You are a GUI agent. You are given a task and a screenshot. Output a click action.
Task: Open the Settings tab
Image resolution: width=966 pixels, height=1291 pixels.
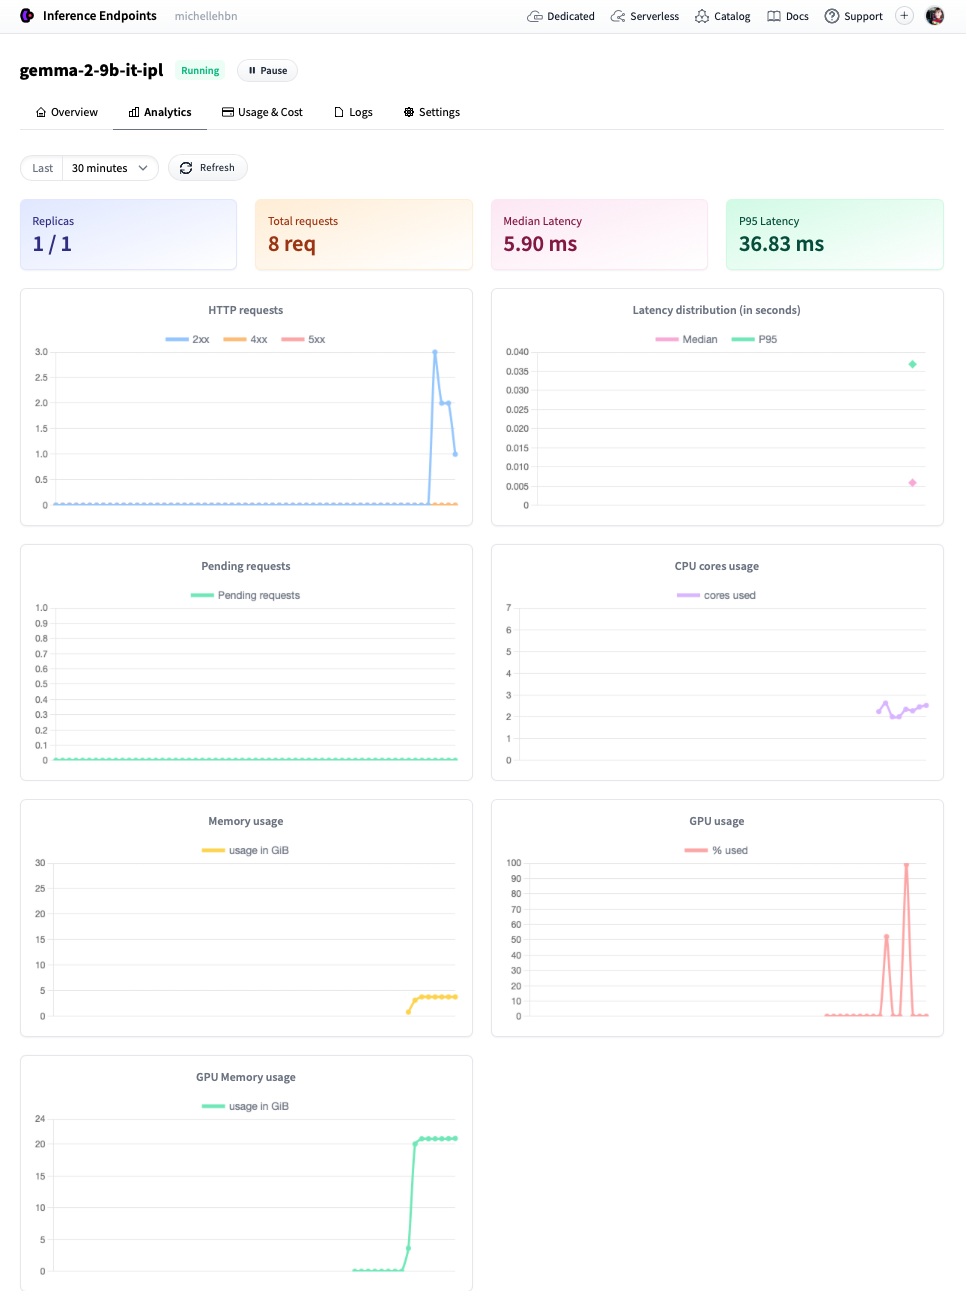[431, 112]
